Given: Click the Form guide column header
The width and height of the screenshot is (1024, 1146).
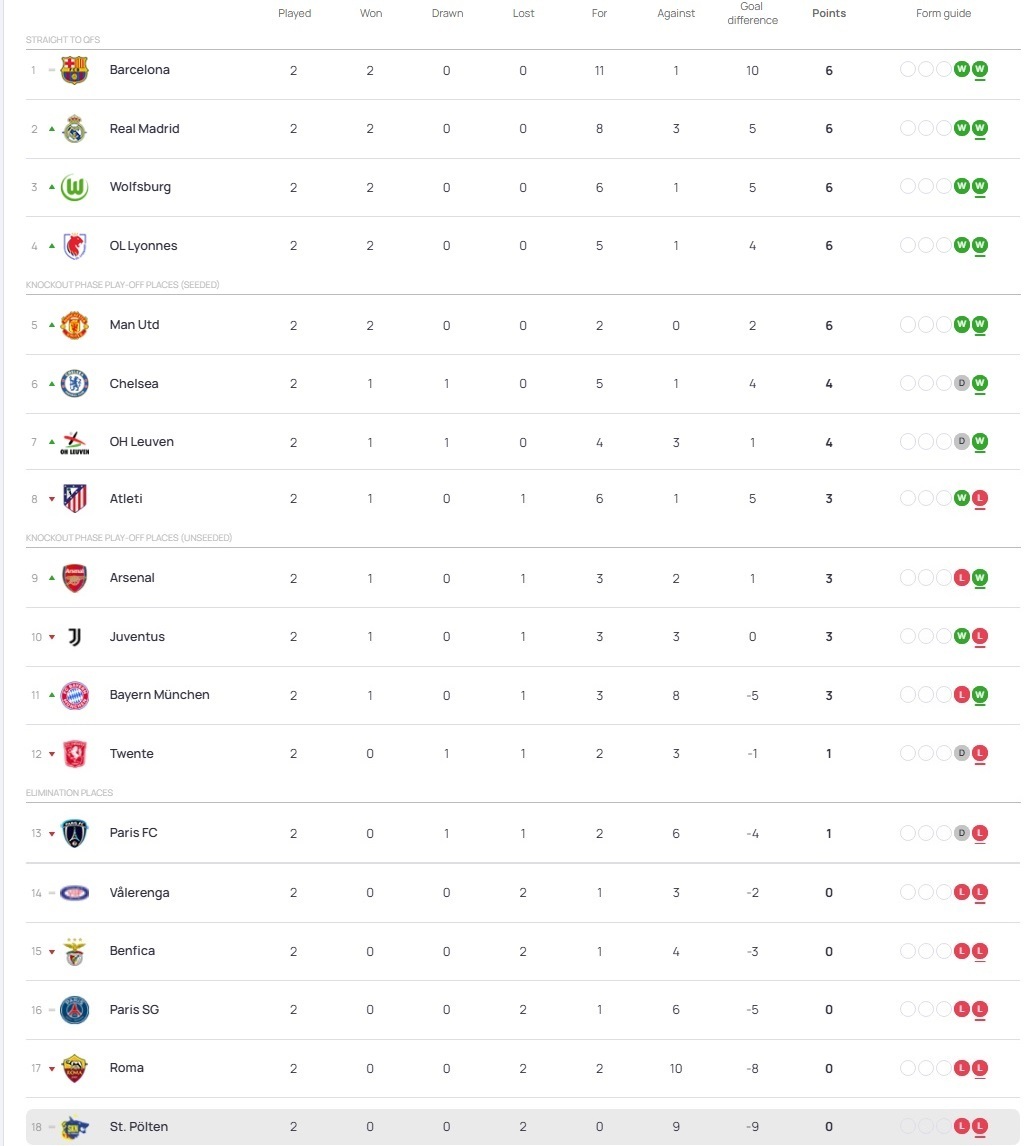Looking at the screenshot, I should point(943,14).
